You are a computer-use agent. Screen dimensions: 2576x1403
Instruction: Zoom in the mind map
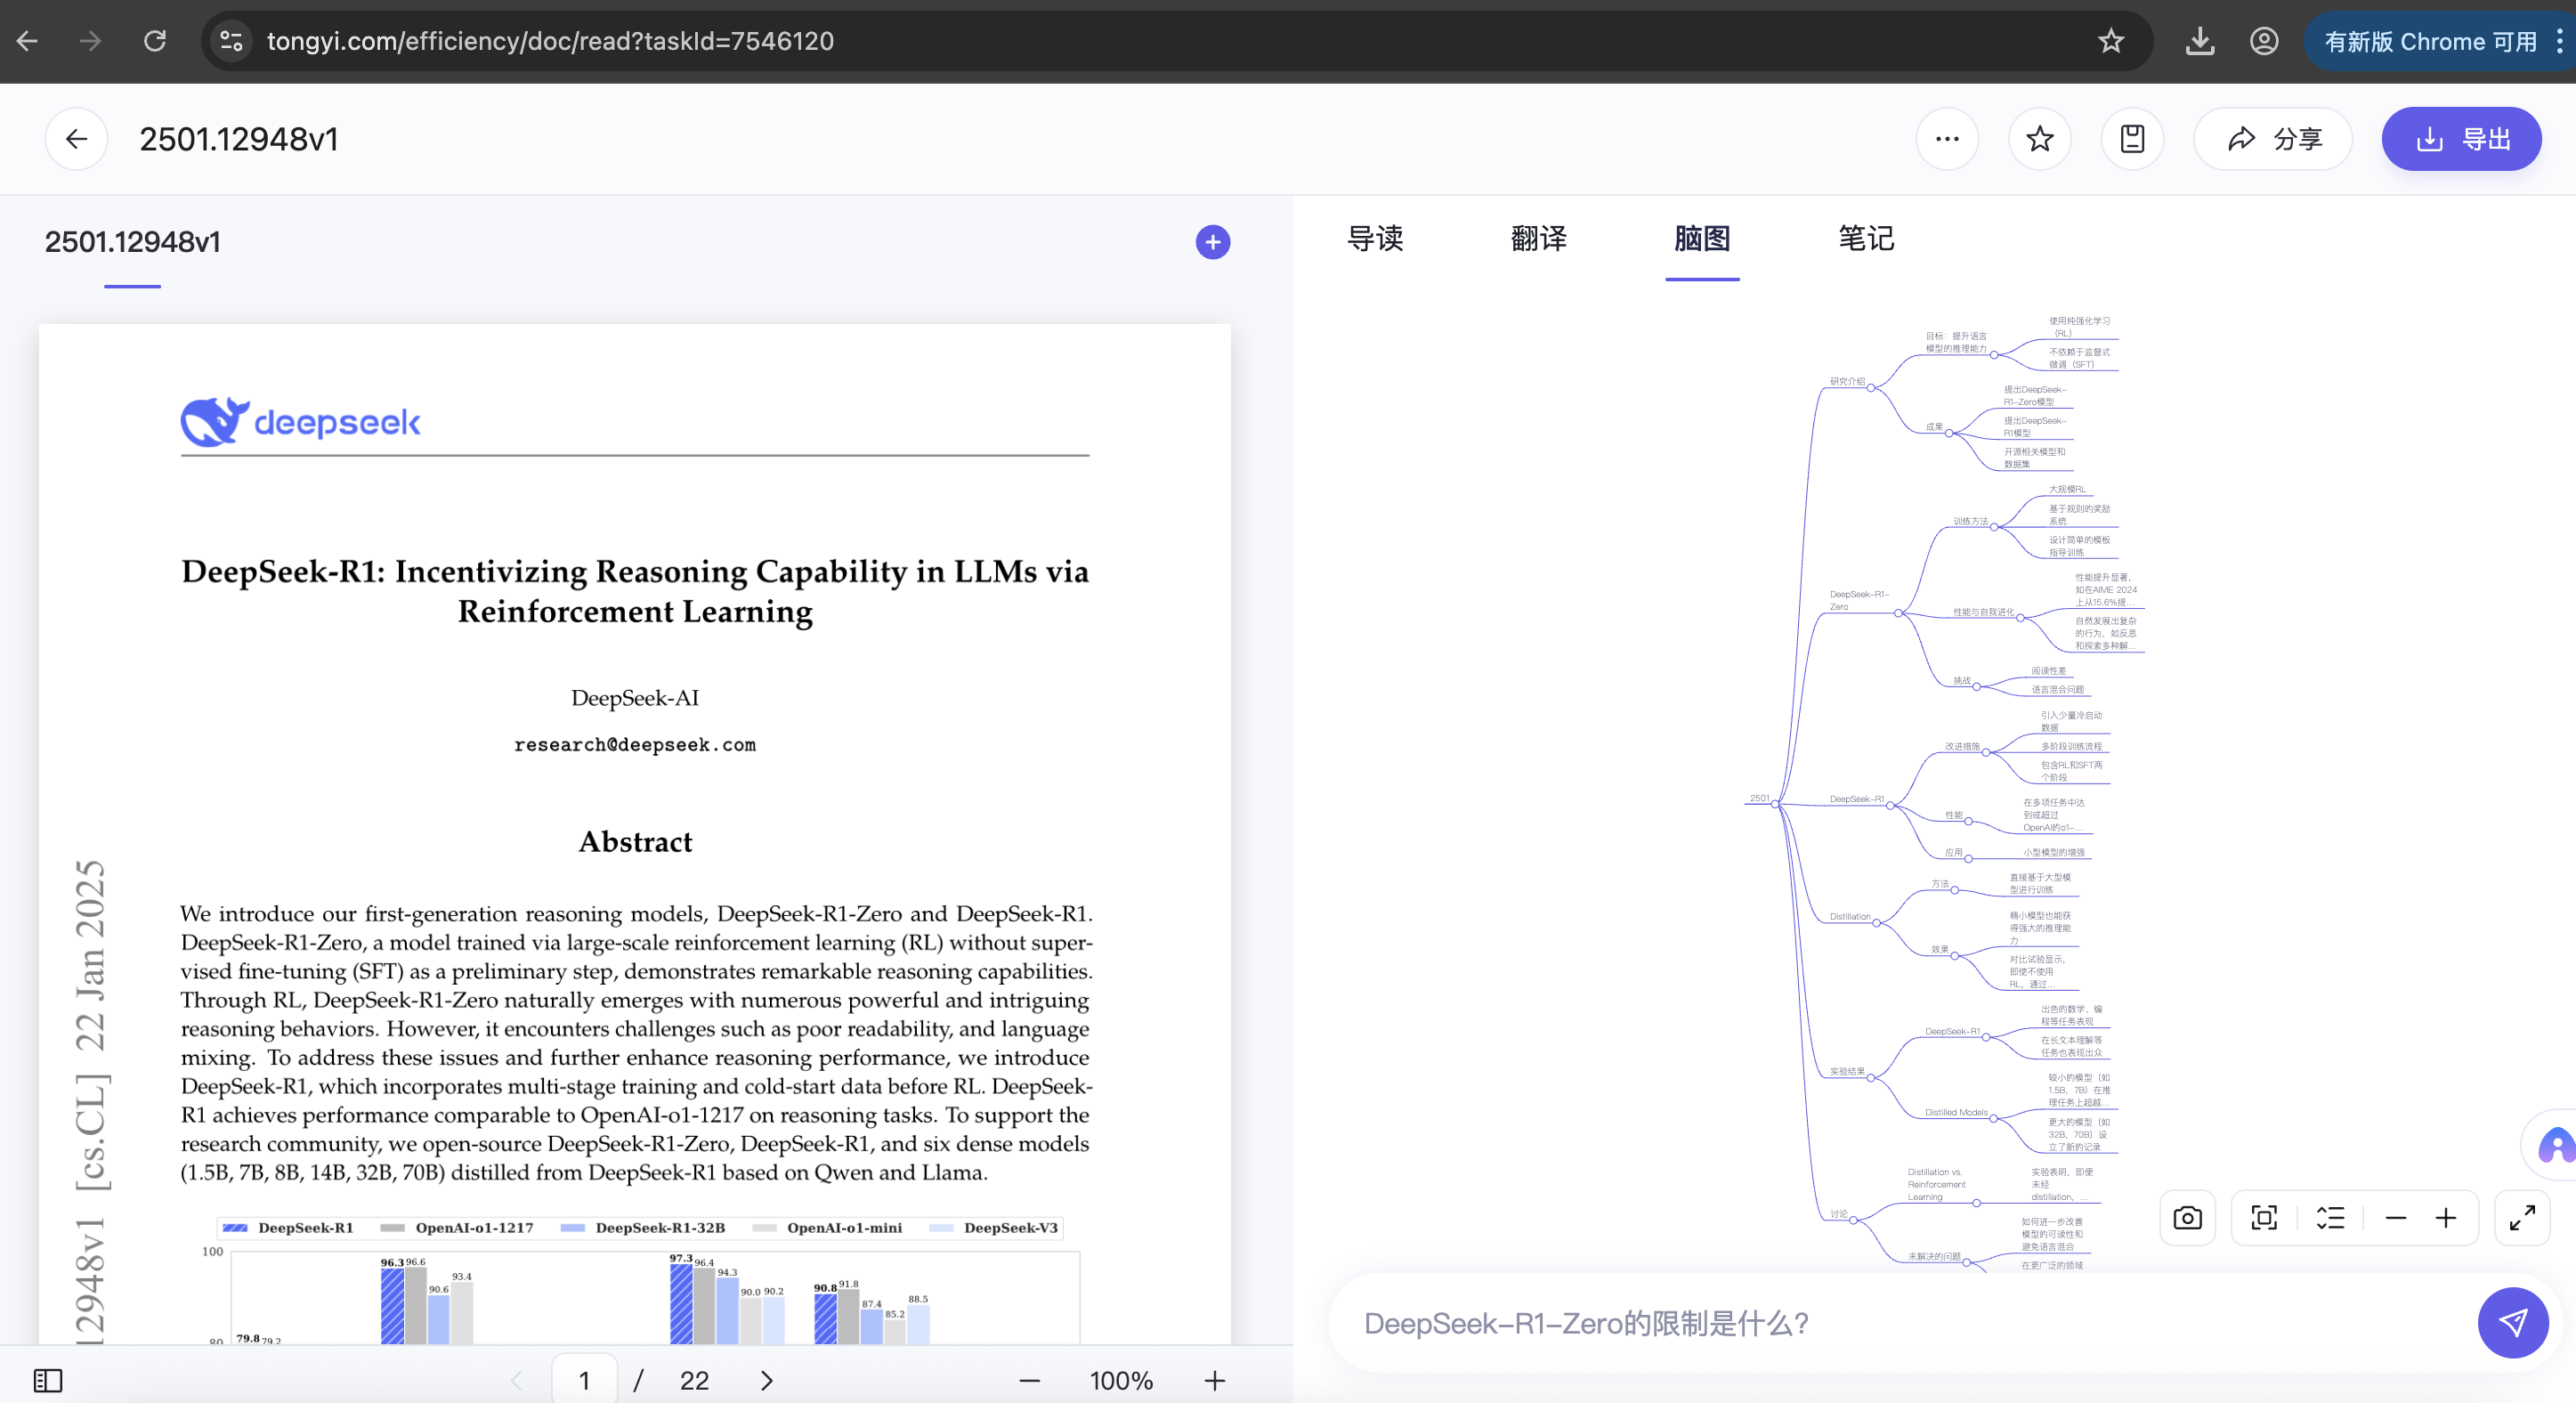tap(2445, 1217)
